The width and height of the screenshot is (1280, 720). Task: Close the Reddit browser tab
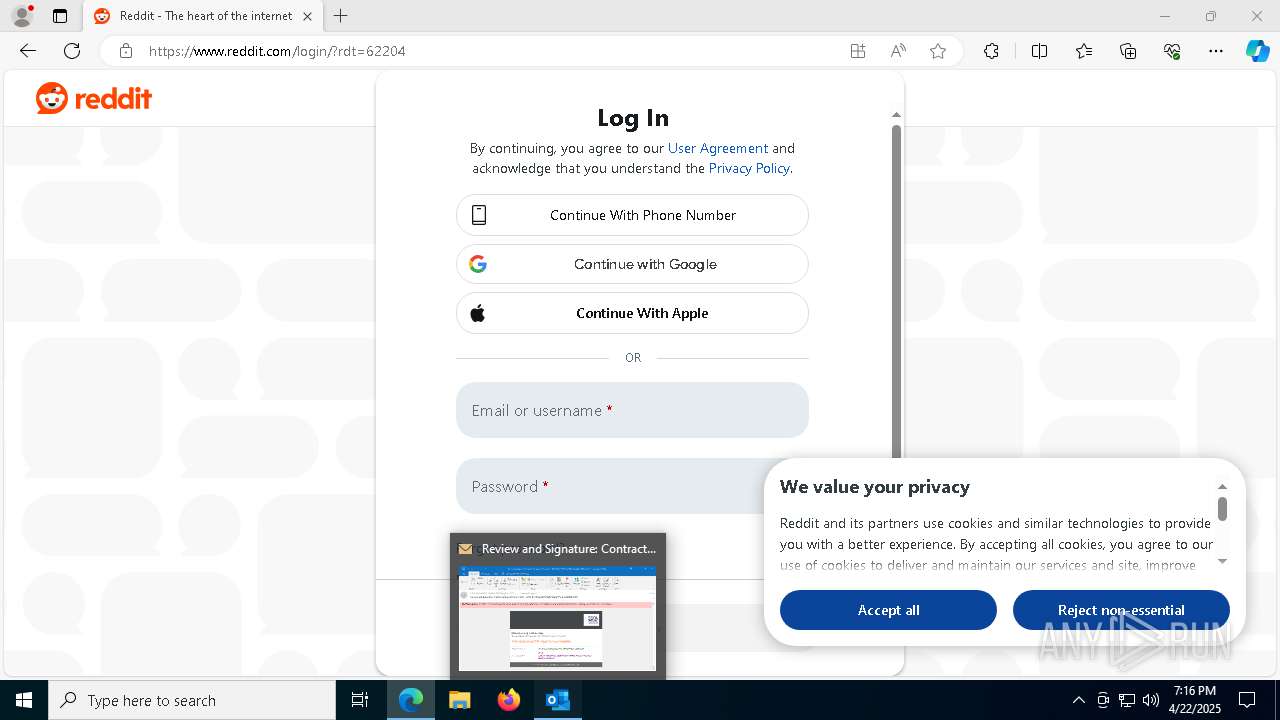click(x=307, y=16)
